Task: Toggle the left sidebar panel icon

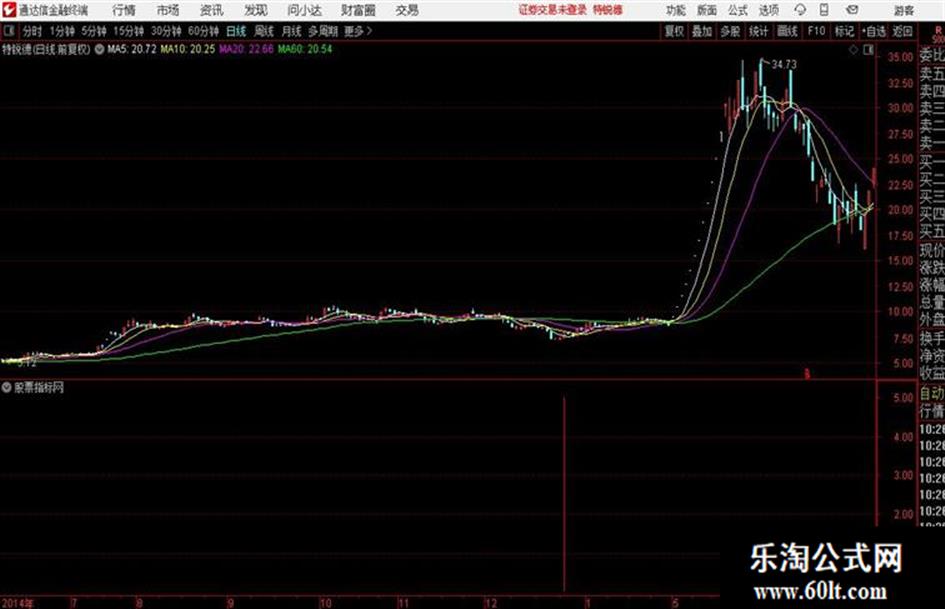Action: point(8,31)
